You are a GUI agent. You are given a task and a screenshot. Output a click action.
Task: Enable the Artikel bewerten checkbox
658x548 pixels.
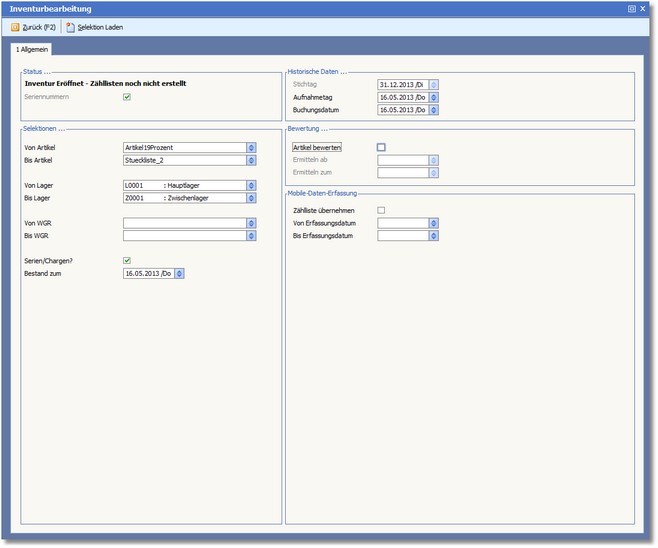coord(381,147)
